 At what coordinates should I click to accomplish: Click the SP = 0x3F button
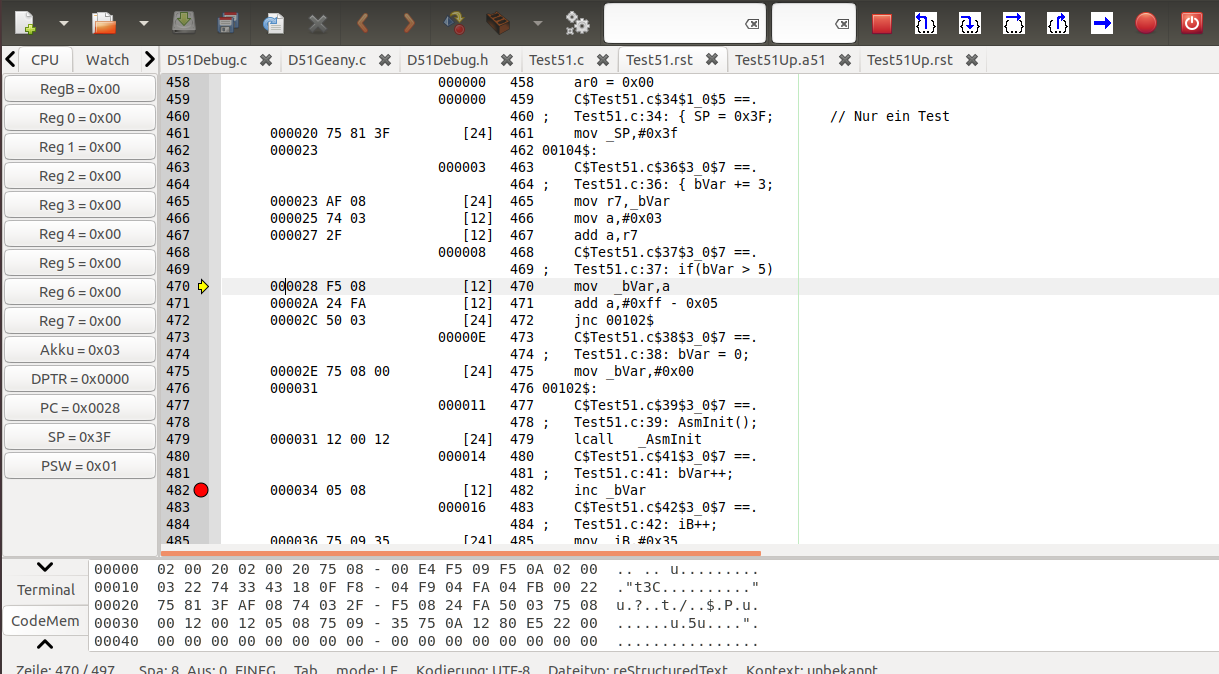(80, 437)
